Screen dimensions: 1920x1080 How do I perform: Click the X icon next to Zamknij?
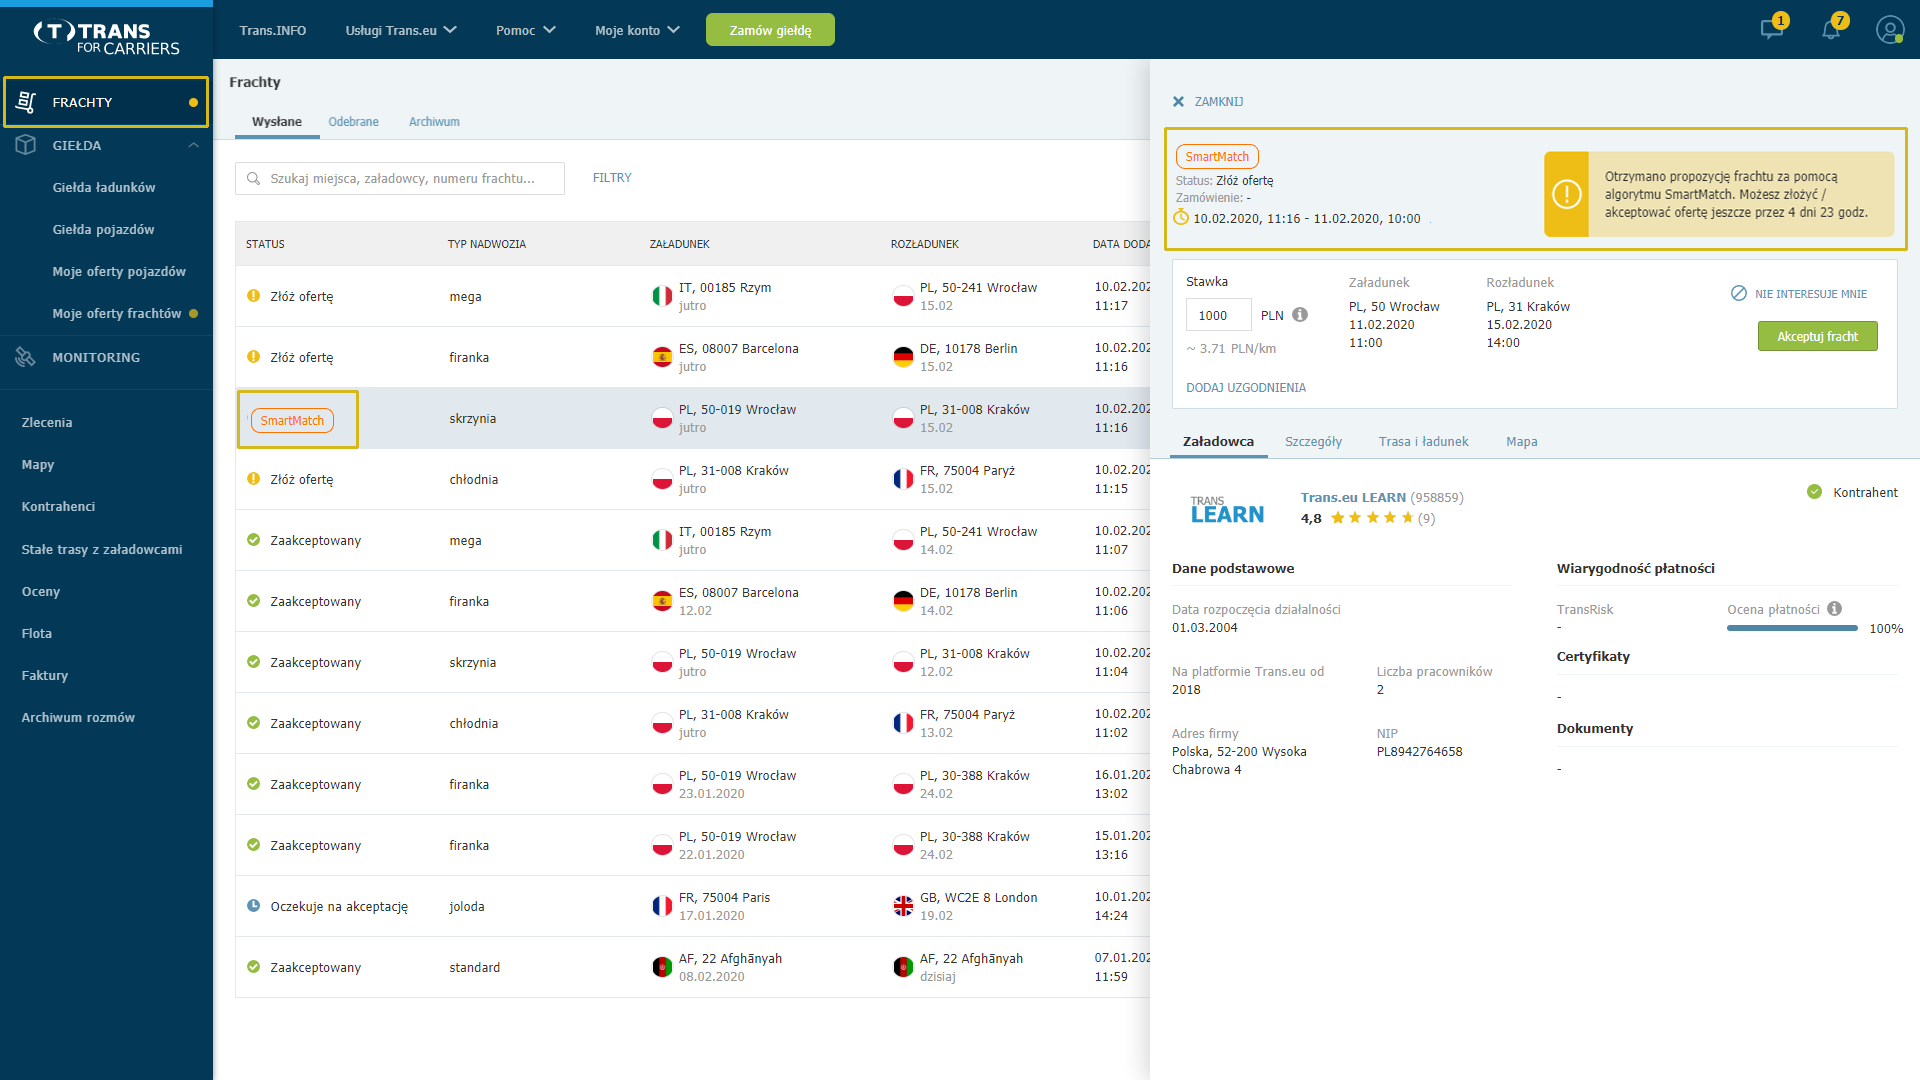point(1178,102)
